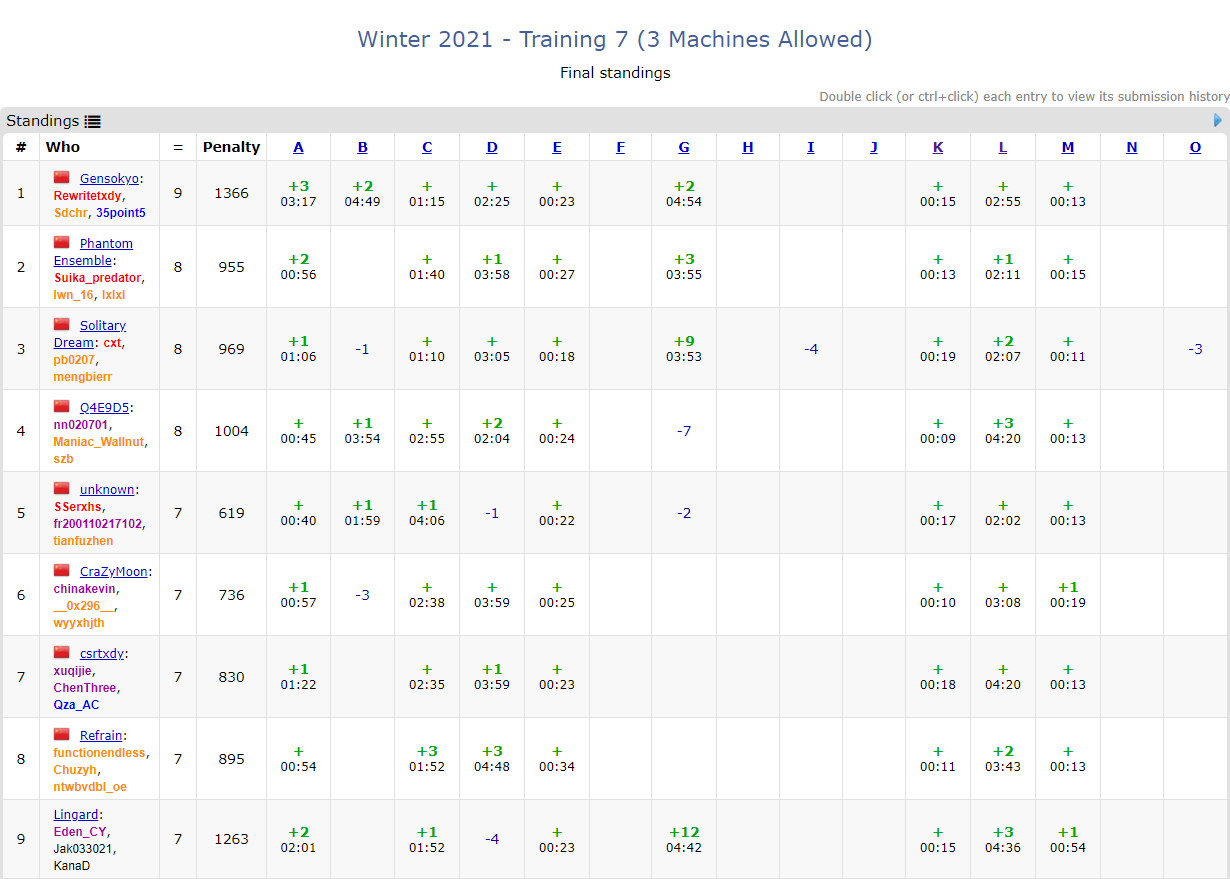Open the problem O column link

(x=1195, y=147)
